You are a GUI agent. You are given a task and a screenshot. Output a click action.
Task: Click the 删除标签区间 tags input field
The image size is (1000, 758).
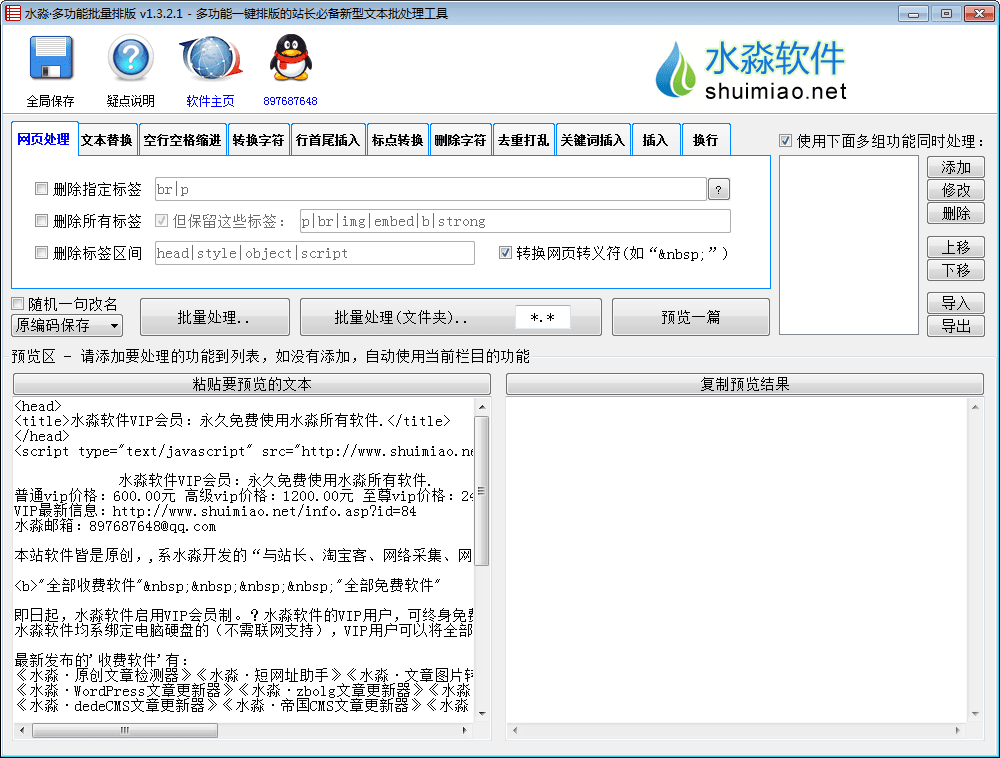pos(314,253)
